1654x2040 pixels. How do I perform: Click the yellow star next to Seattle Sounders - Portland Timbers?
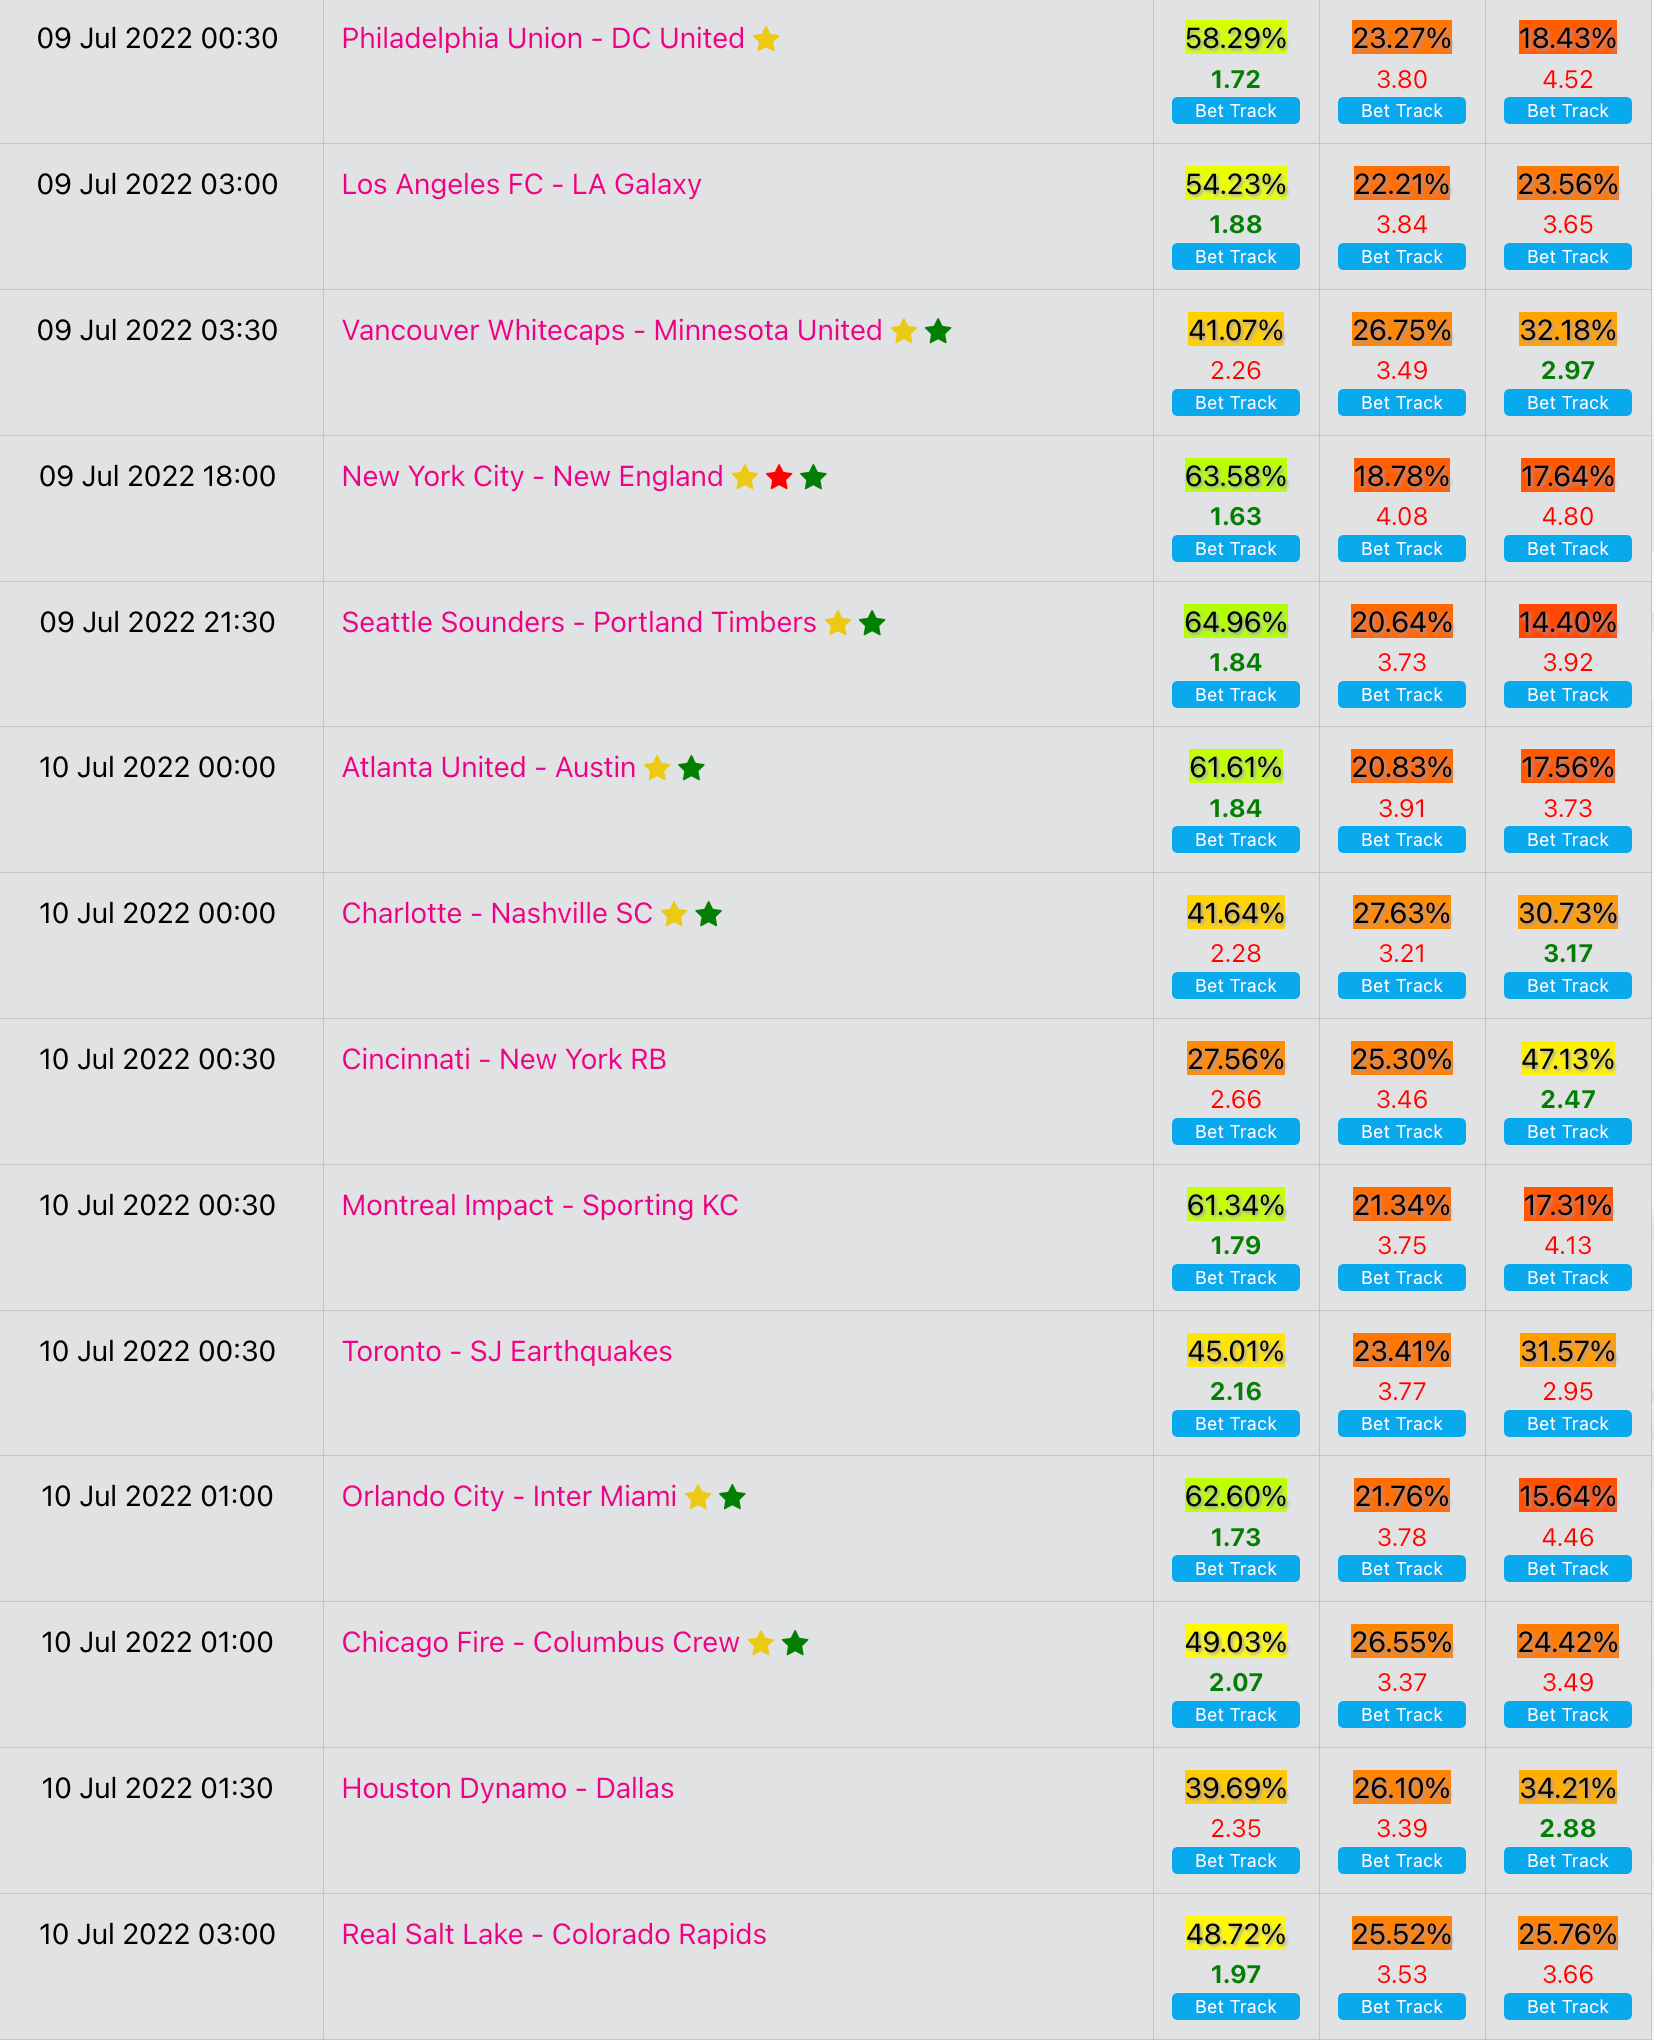tap(838, 623)
